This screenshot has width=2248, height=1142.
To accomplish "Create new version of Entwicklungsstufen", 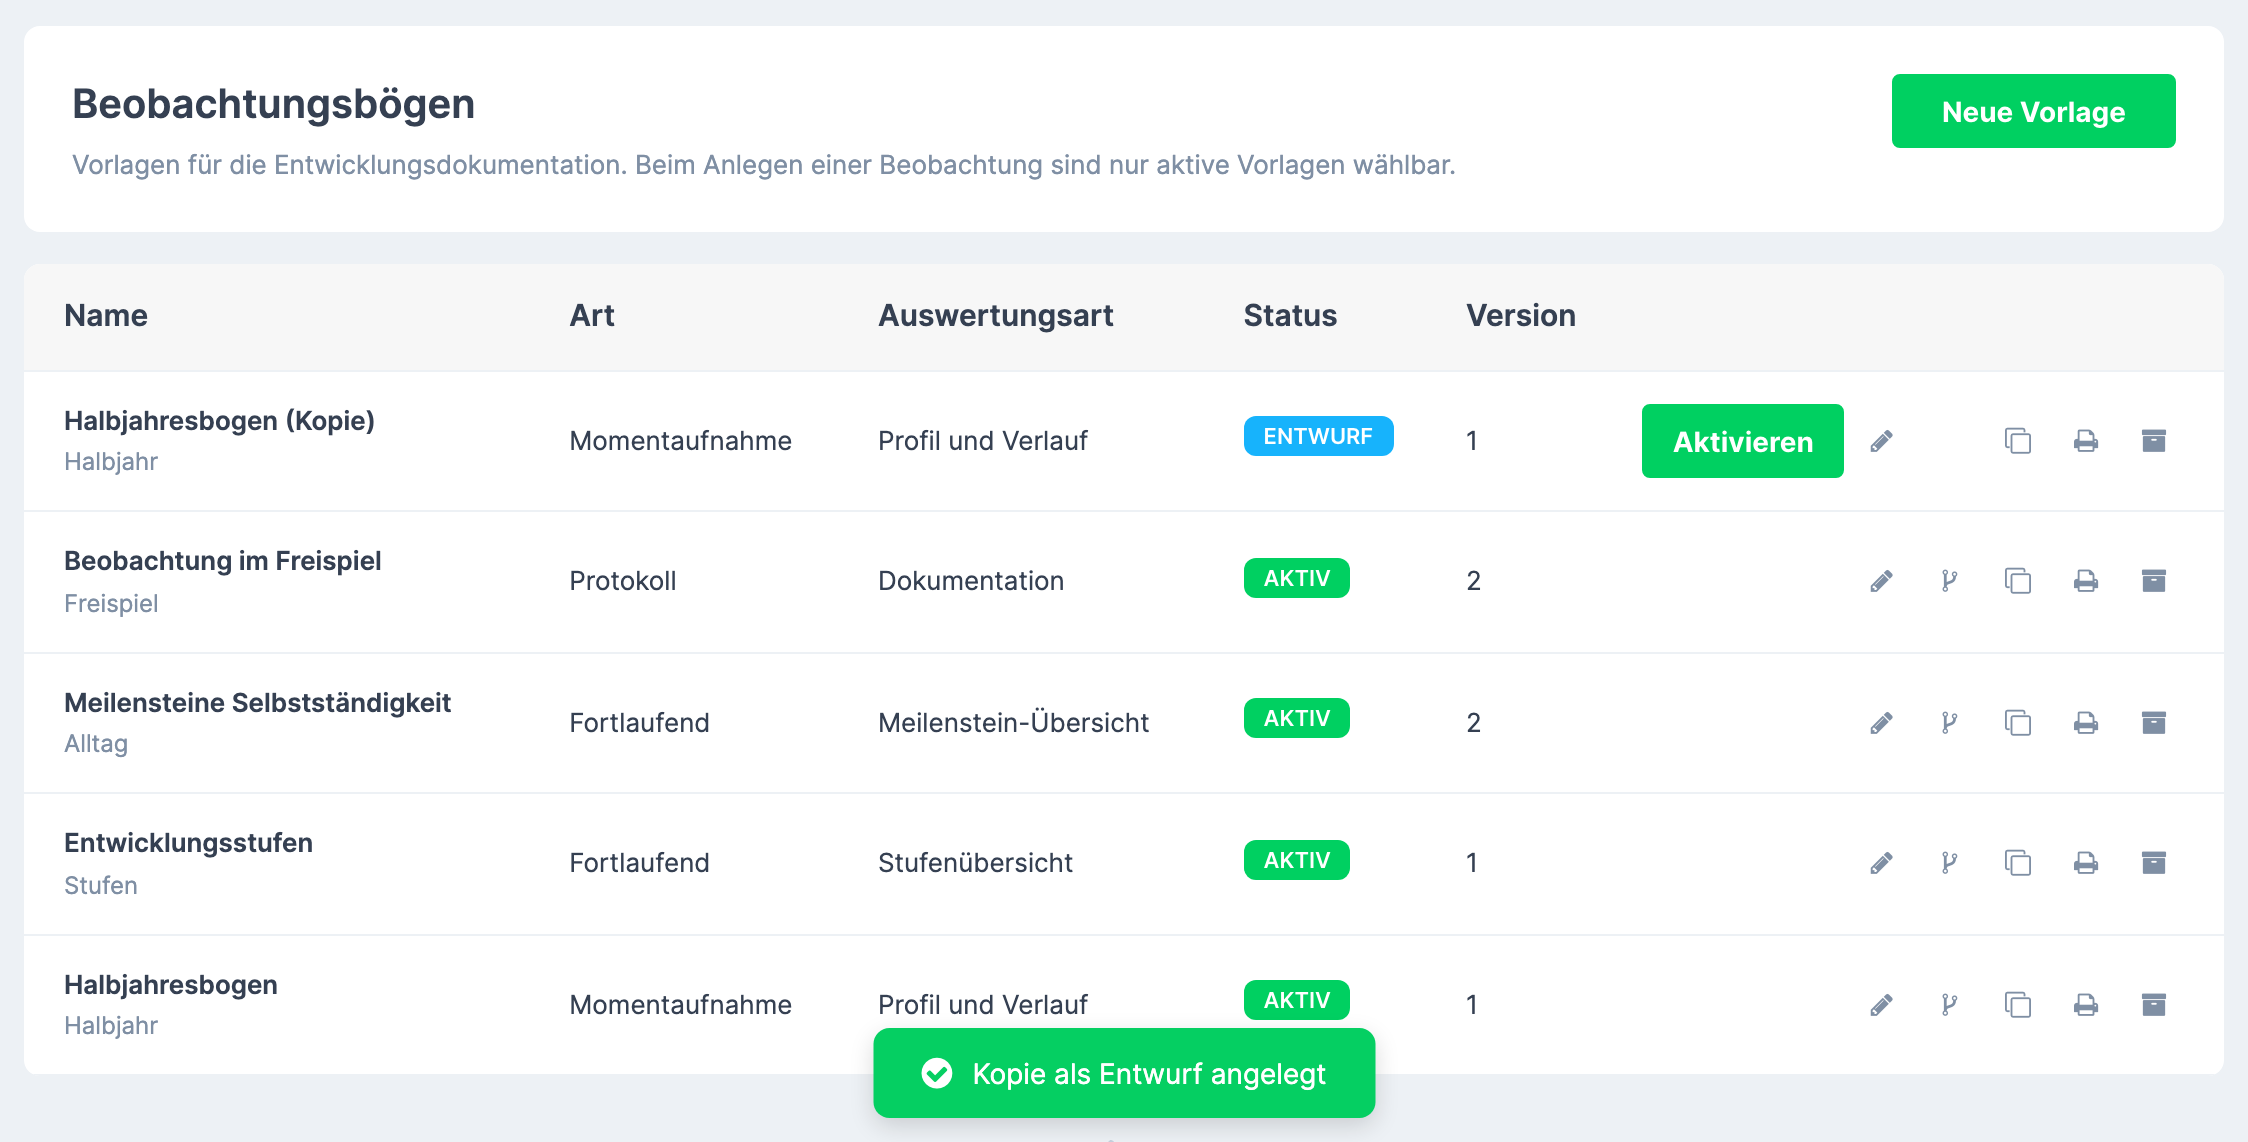I will point(1949,863).
